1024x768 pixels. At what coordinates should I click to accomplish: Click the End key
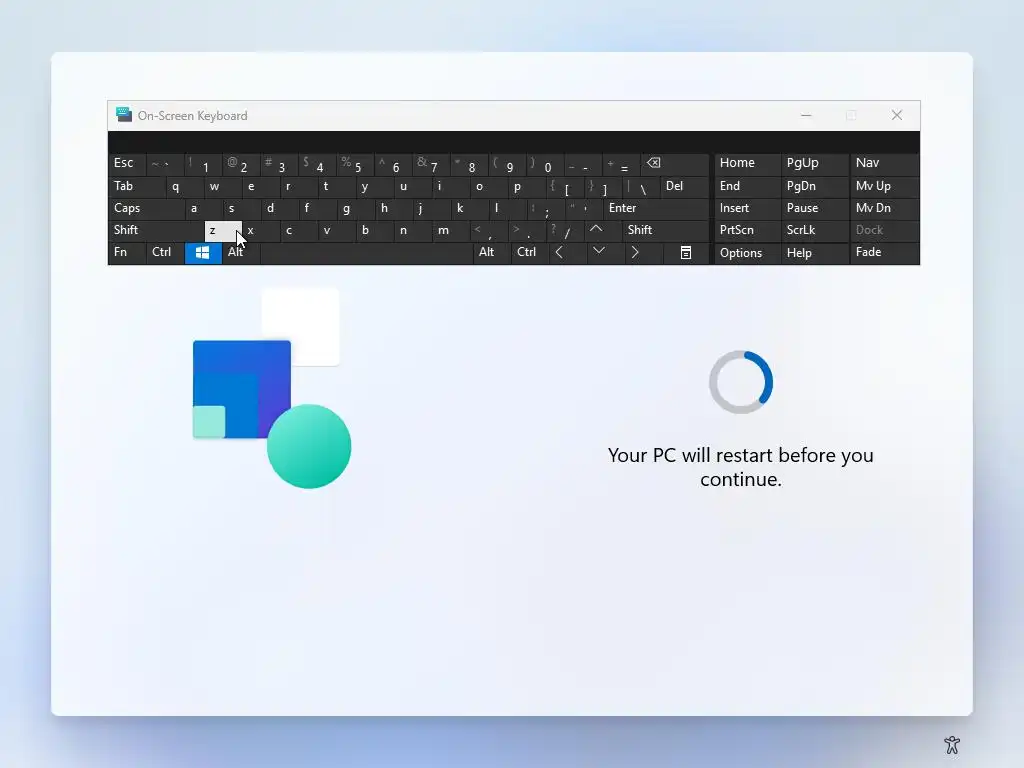click(x=747, y=187)
